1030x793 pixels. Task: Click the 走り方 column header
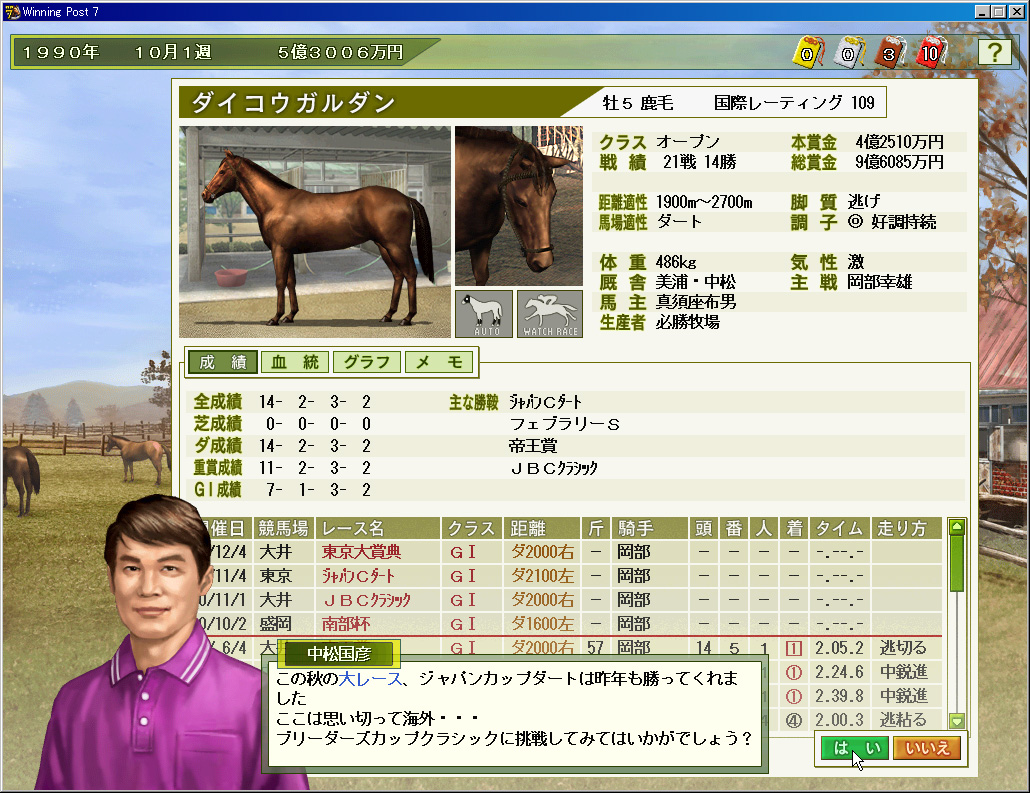pos(907,528)
